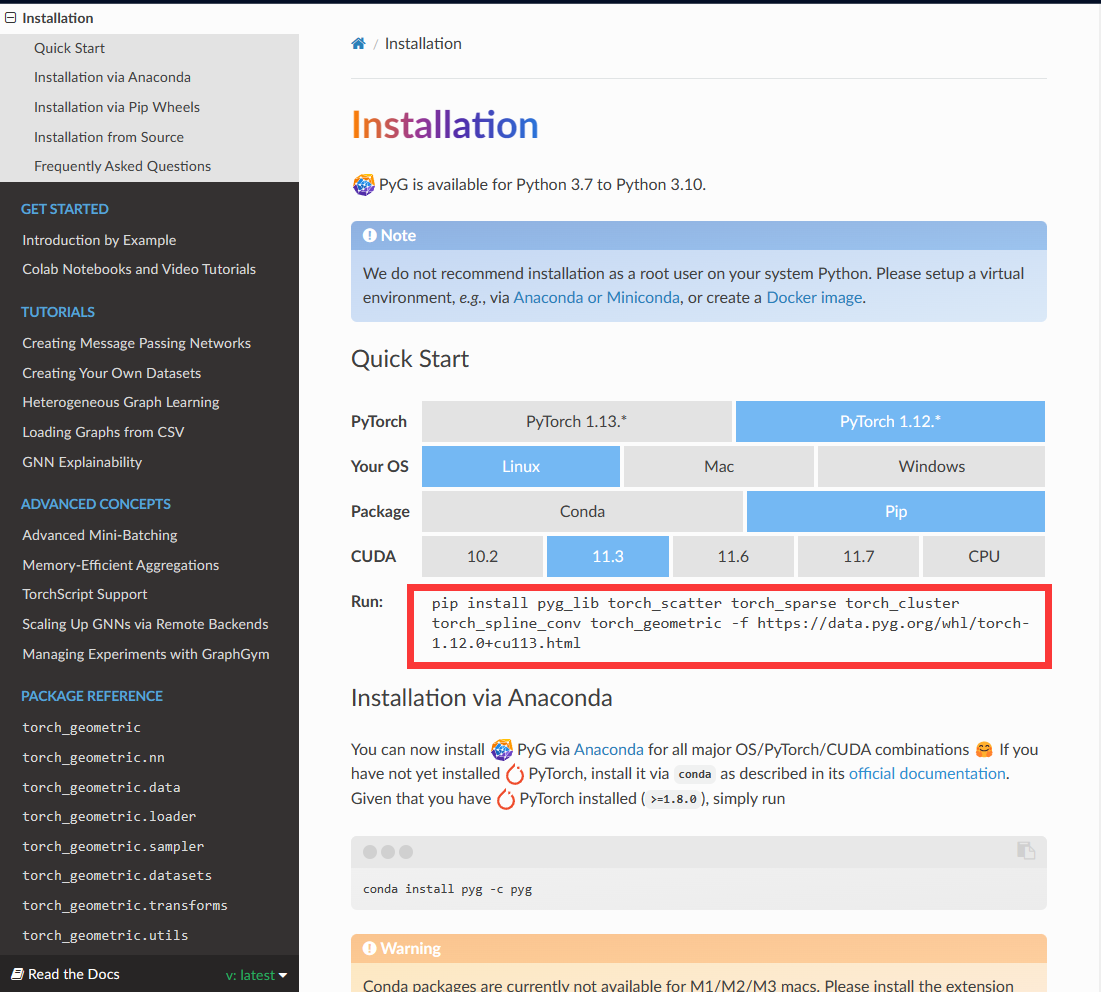Collapse the Installation section in the sidebar
The width and height of the screenshot is (1101, 992).
click(x=11, y=18)
